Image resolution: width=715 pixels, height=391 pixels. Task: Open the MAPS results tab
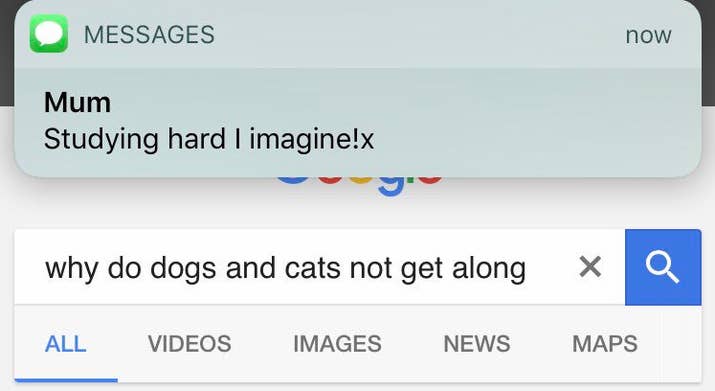(605, 344)
